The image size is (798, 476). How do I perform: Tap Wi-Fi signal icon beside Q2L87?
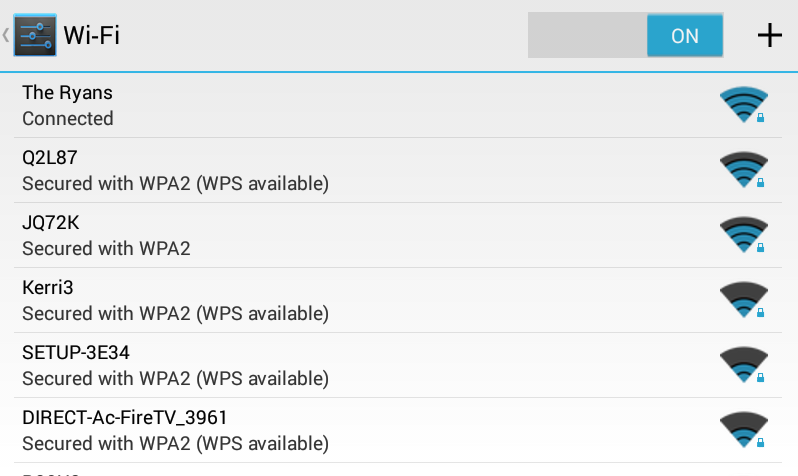(x=743, y=170)
